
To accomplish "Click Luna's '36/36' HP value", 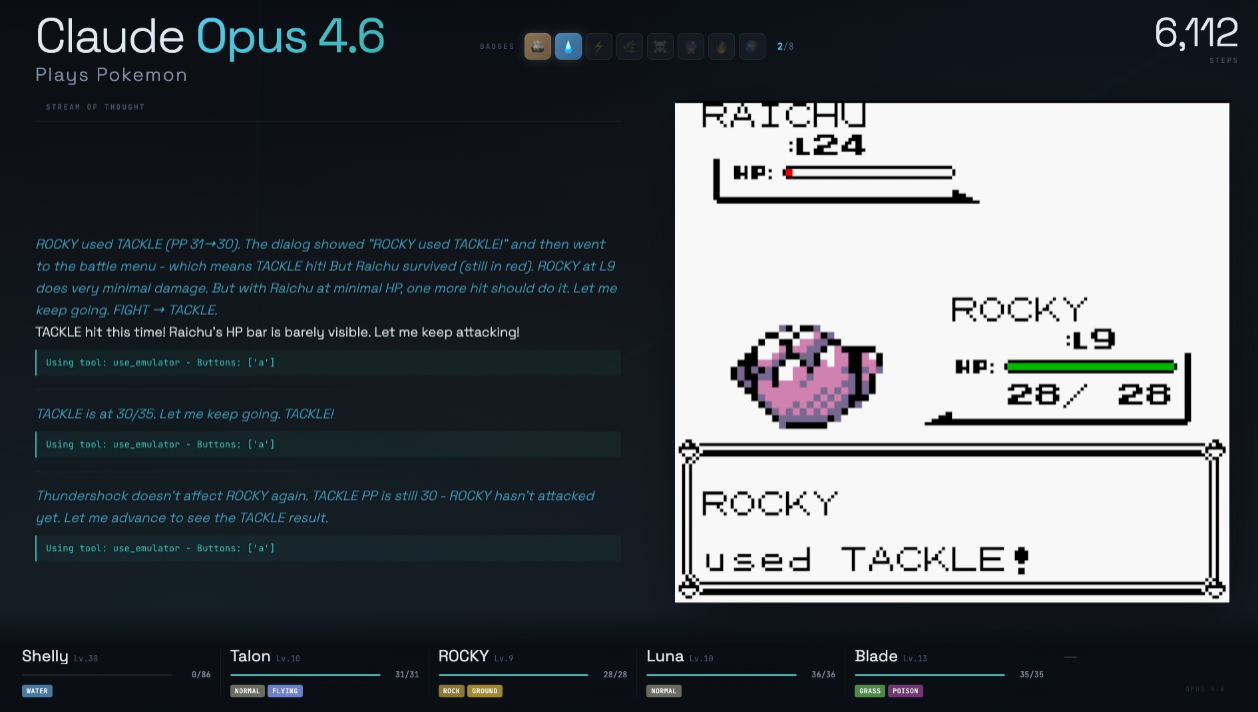I will [823, 675].
